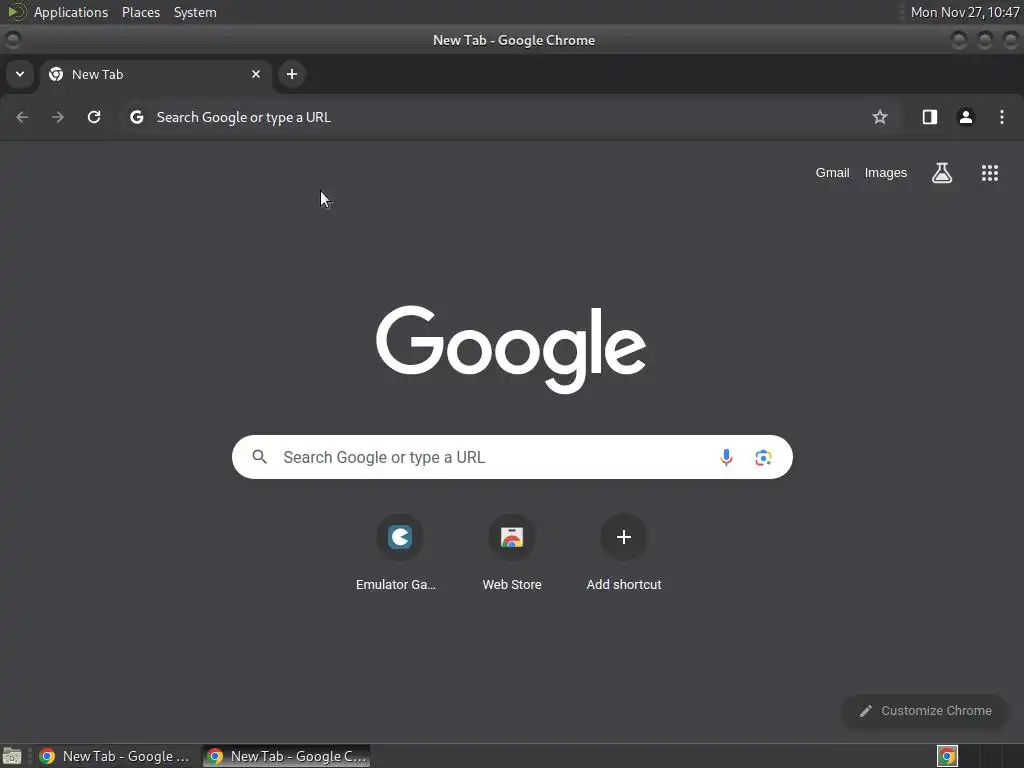
Task: Open the three-dot Chrome menu
Action: click(x=1002, y=117)
